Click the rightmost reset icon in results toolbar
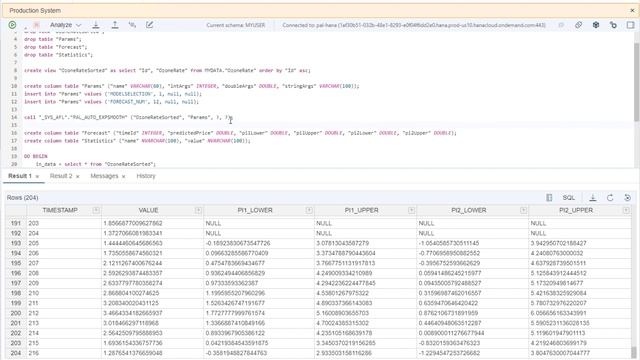Viewport: 640px width, 360px height. coord(627,198)
